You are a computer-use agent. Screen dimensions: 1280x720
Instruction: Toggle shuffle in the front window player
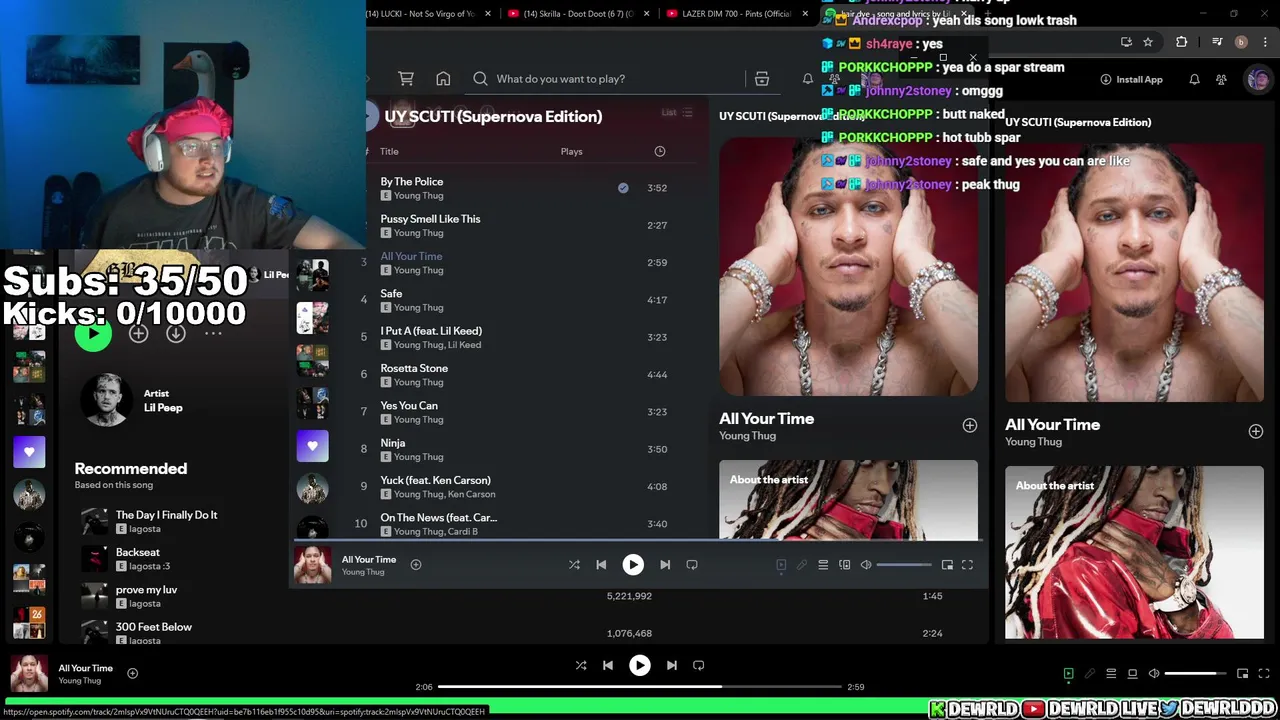(x=574, y=565)
